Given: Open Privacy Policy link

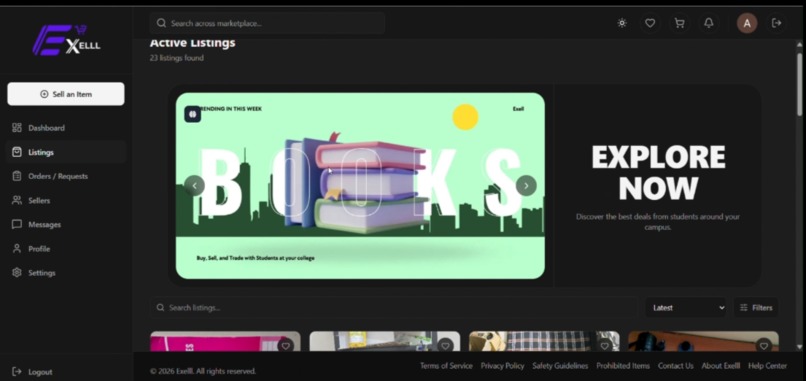Looking at the screenshot, I should point(502,366).
